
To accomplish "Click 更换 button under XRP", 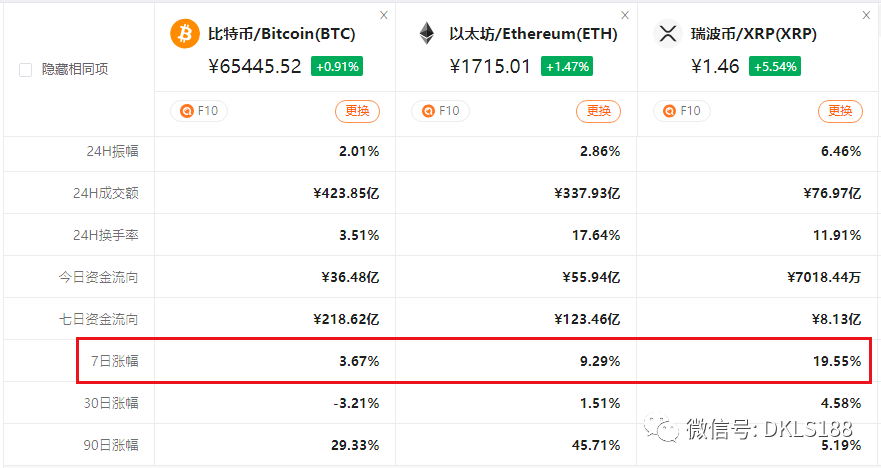I will click(x=840, y=111).
